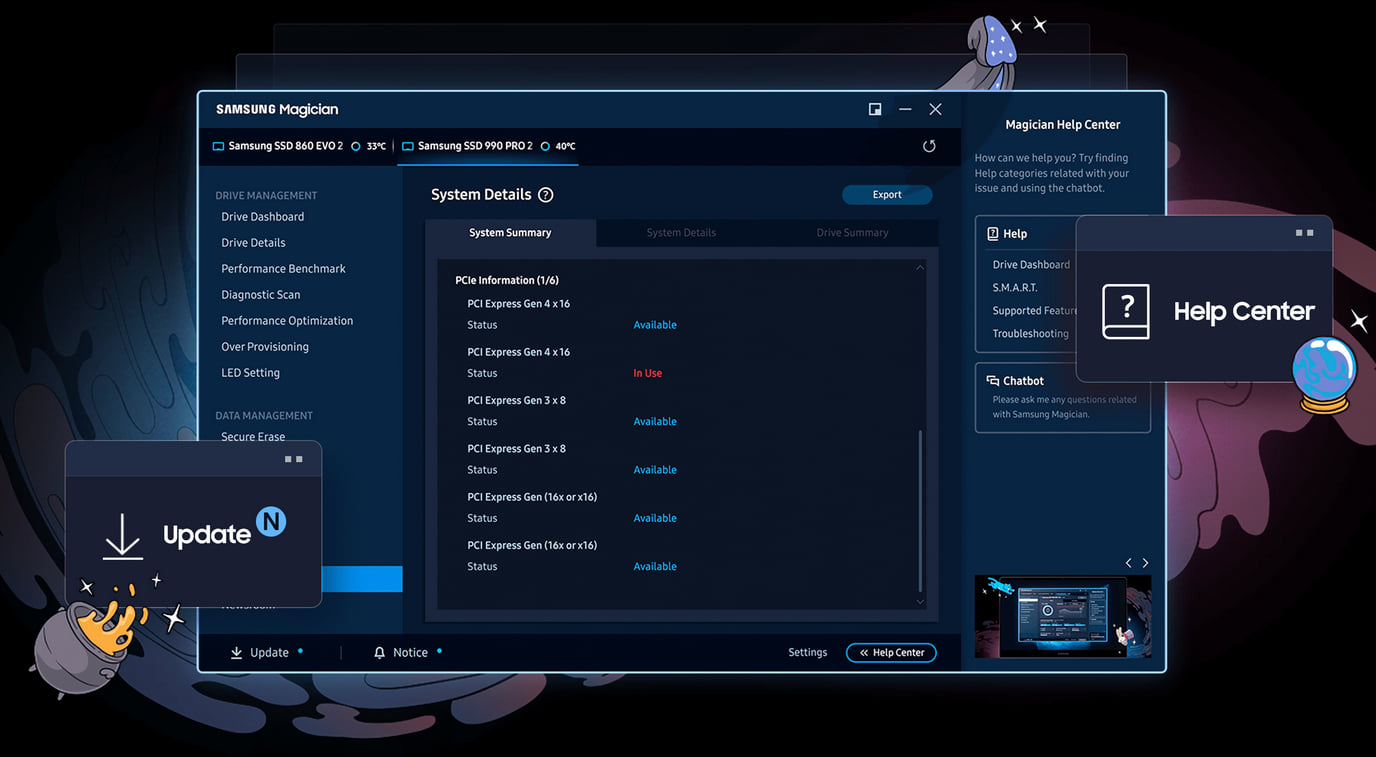Click the N badge on Update card
Viewport: 1376px width, 757px height.
coord(271,521)
